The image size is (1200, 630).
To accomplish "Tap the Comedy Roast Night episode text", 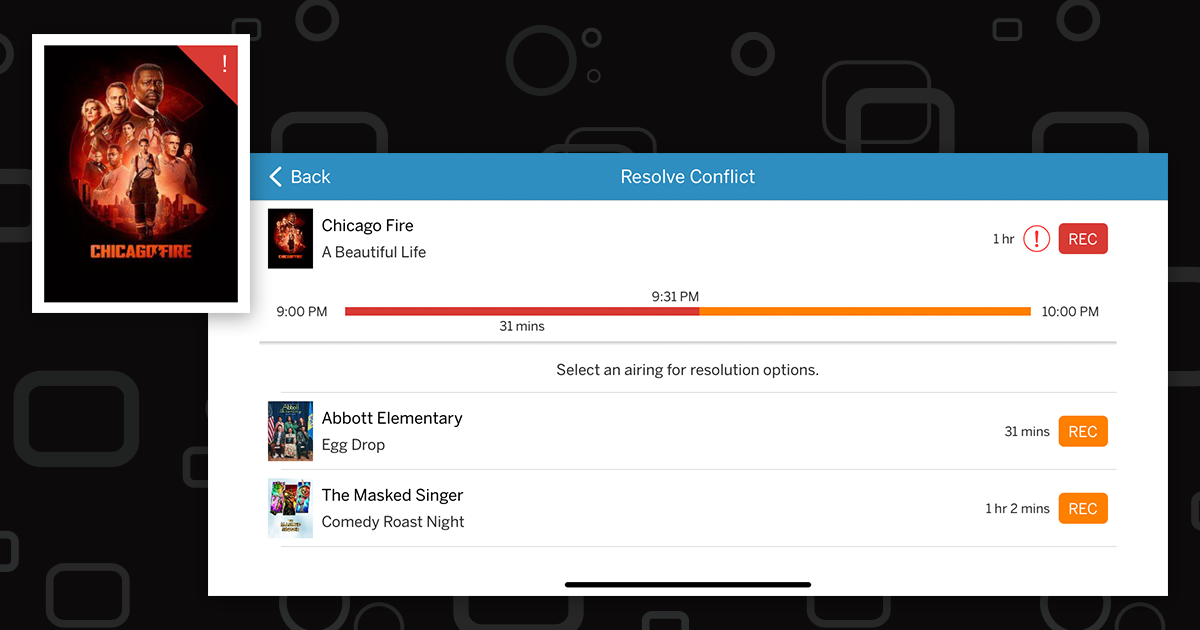I will click(x=393, y=522).
